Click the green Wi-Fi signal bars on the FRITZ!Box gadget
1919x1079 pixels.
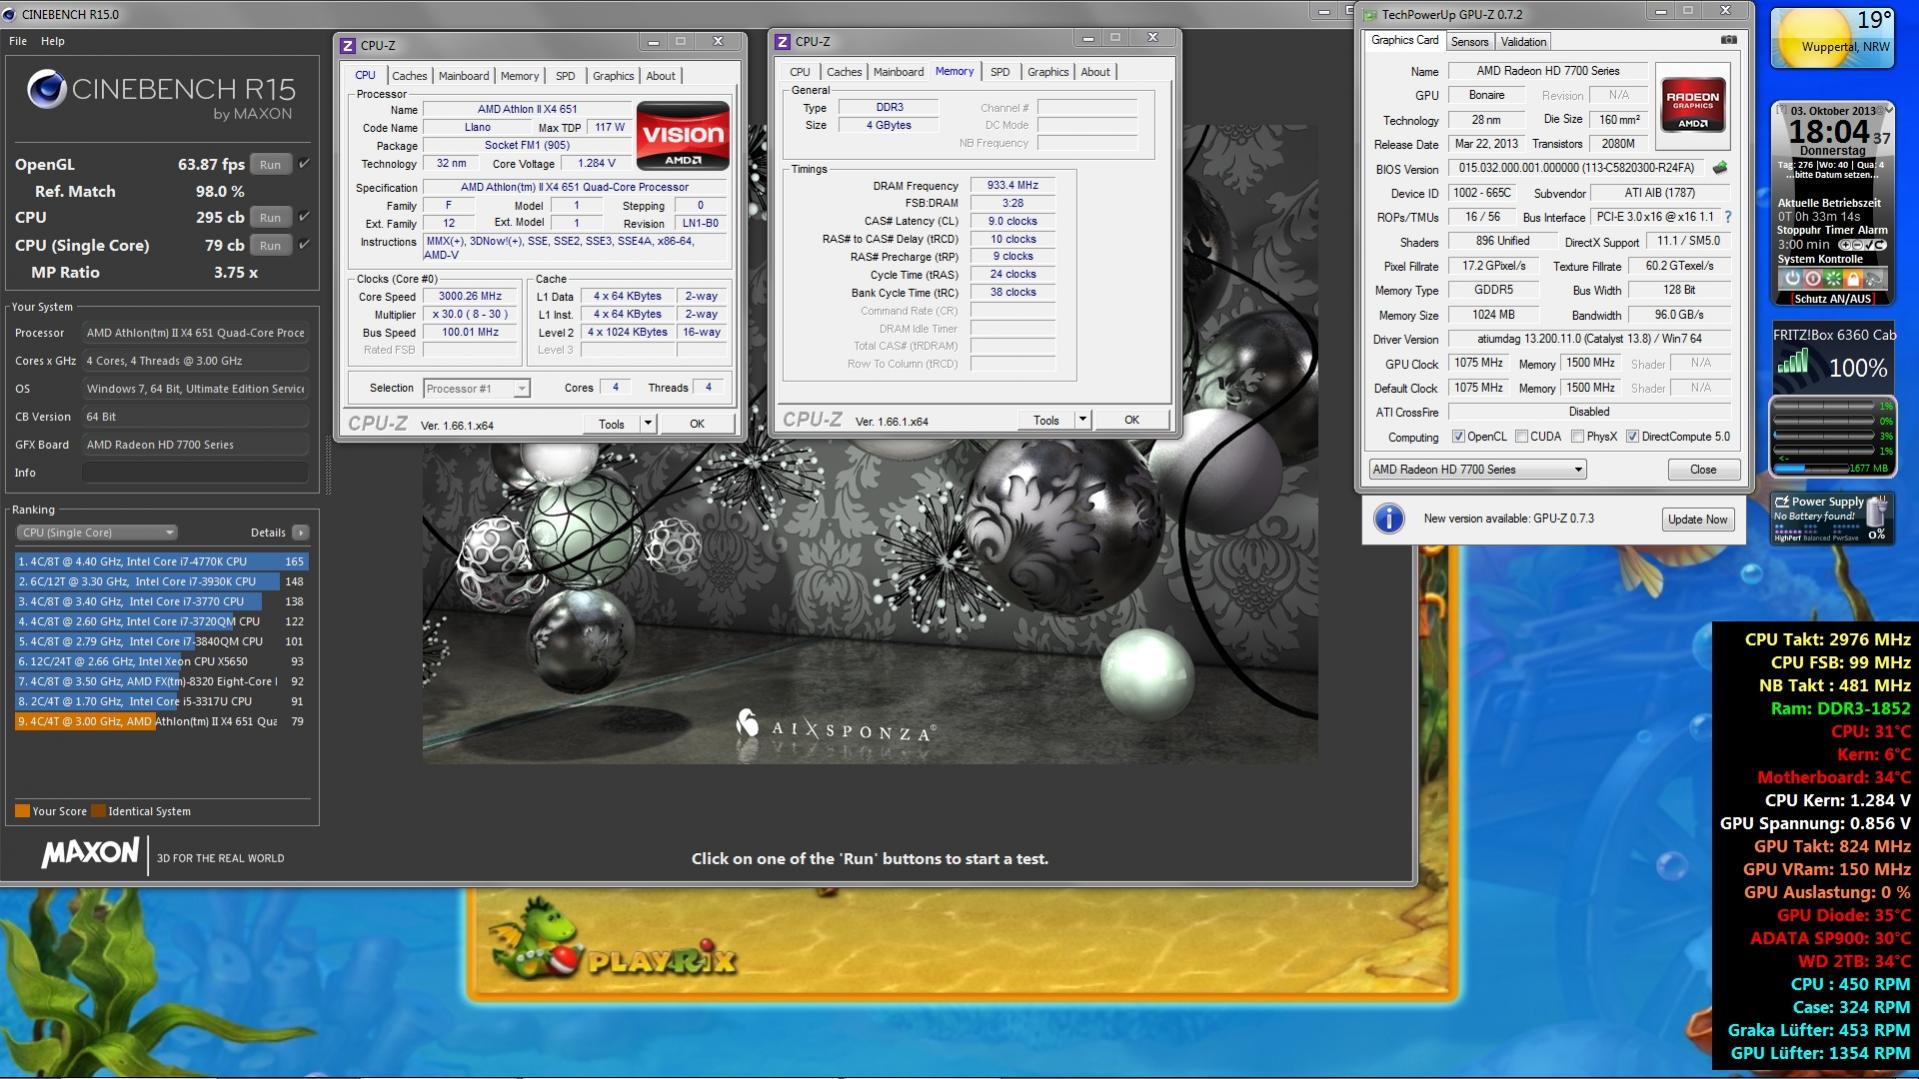coord(1793,362)
